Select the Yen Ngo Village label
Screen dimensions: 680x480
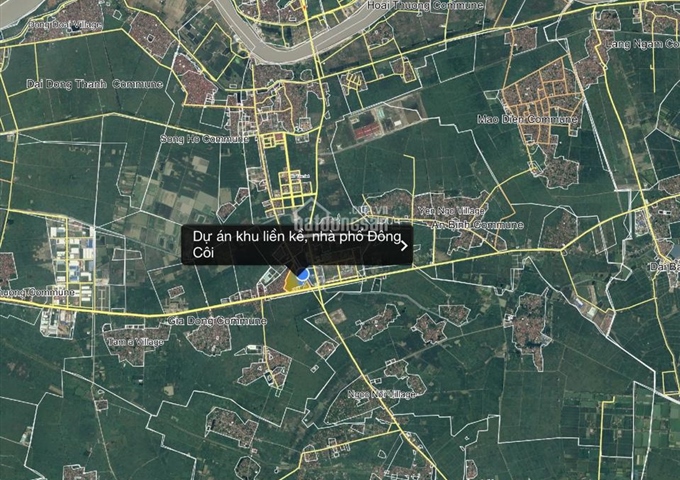pos(451,211)
